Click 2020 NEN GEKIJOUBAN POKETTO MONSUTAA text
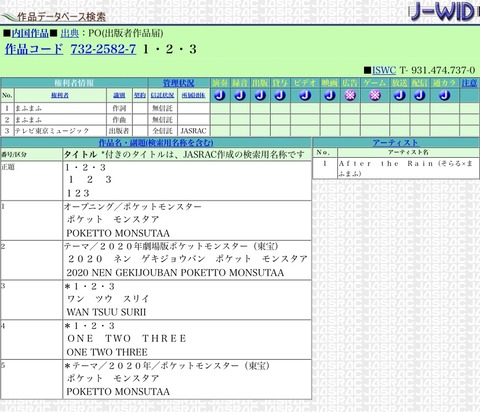 (x=175, y=273)
